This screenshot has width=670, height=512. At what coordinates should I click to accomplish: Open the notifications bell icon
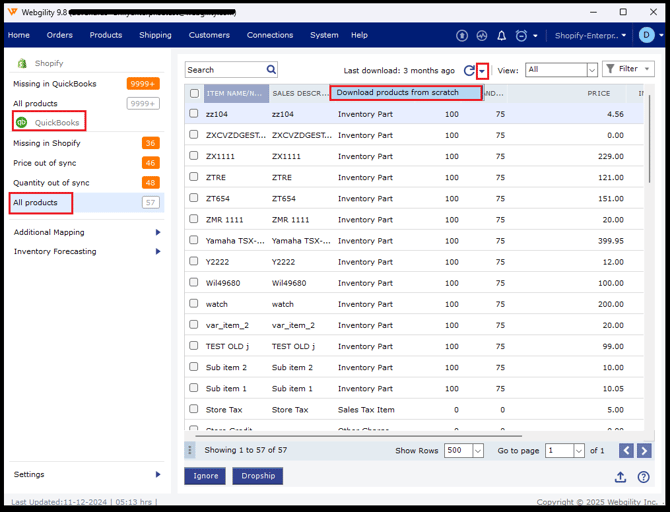click(502, 36)
